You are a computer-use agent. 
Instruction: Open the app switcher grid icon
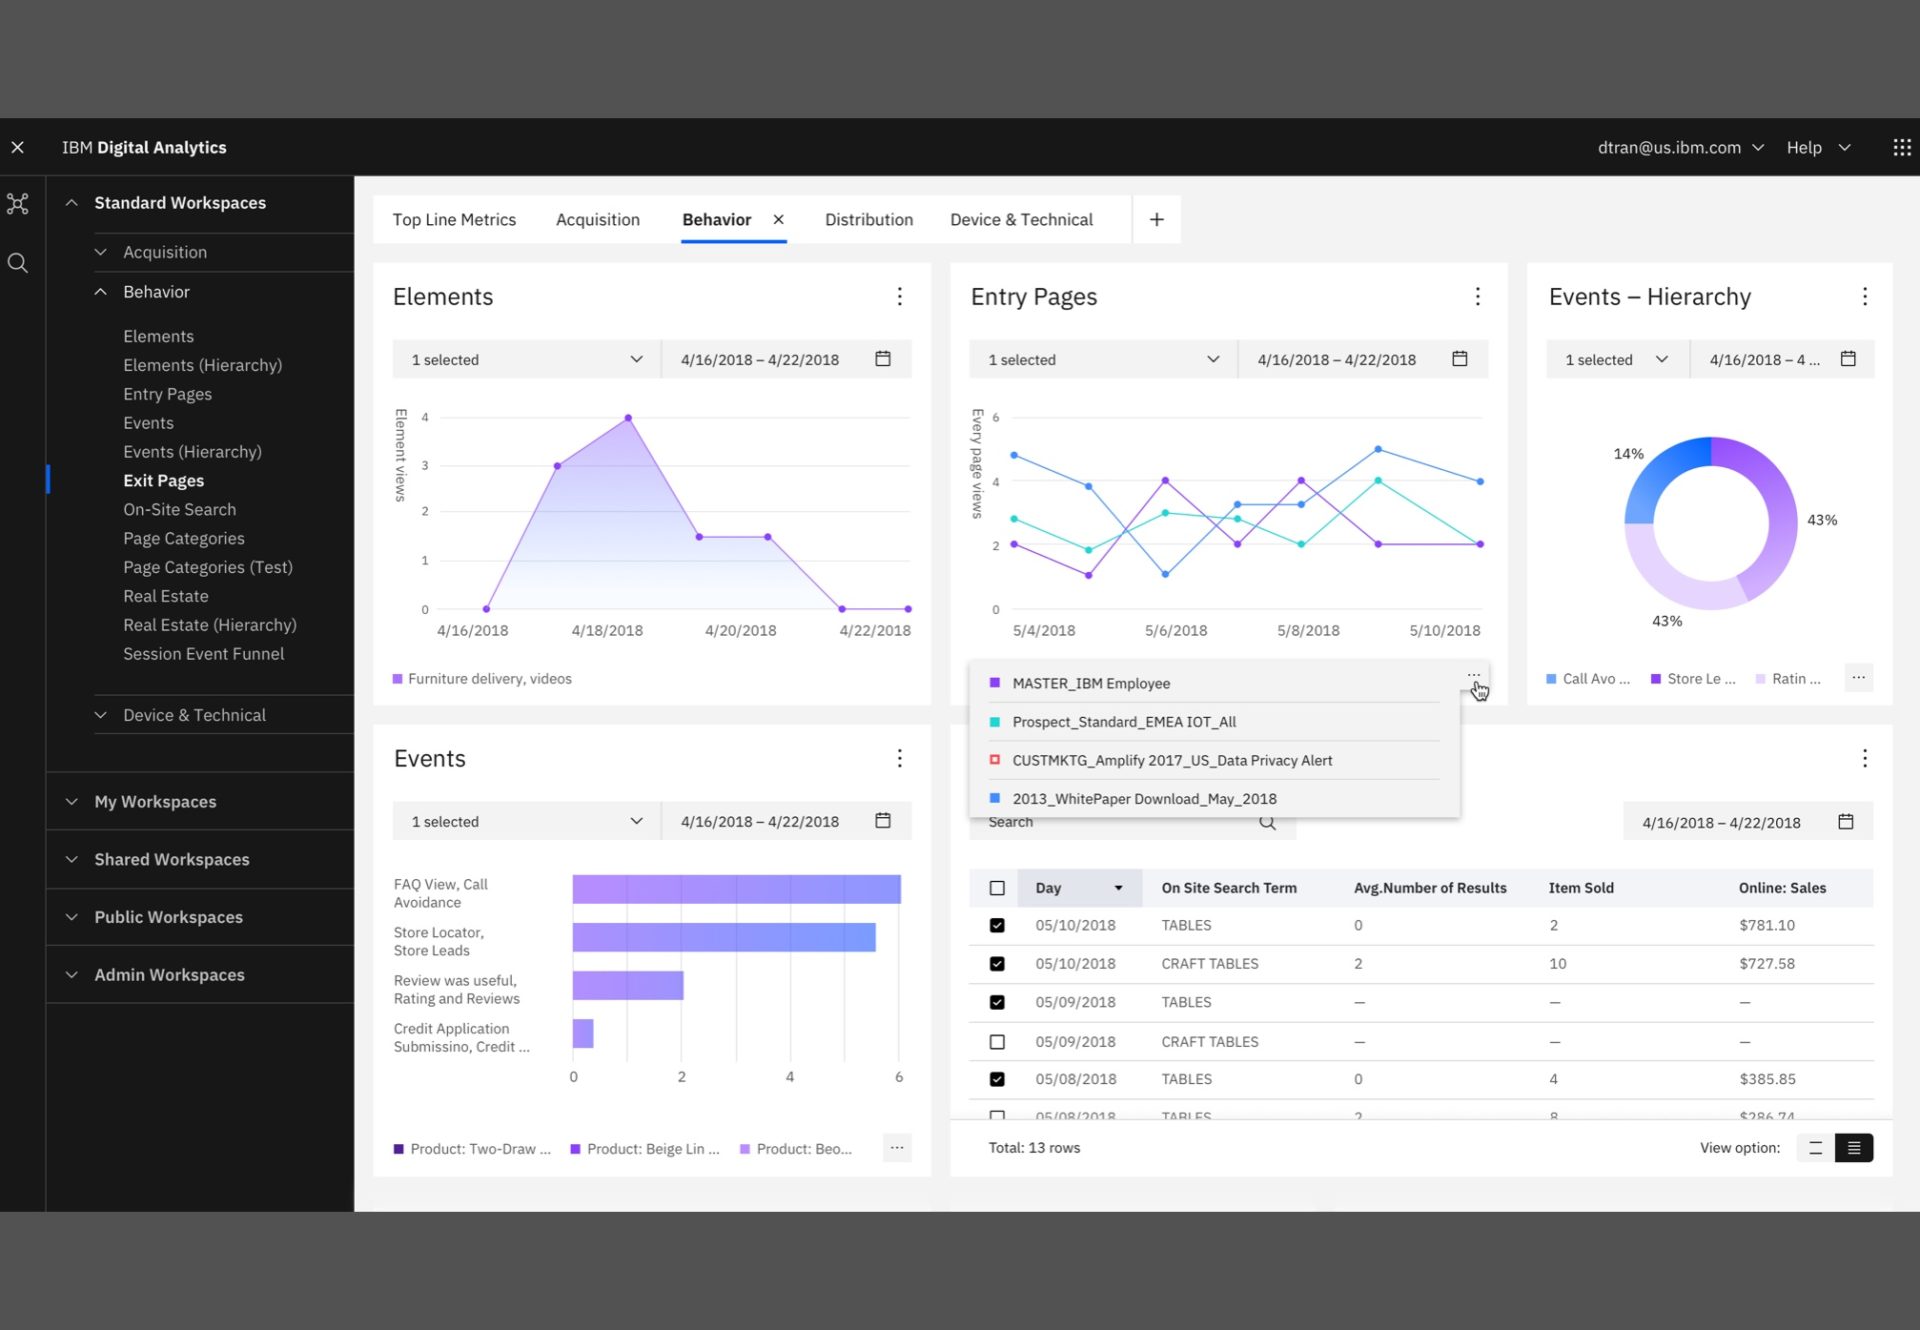(1901, 148)
